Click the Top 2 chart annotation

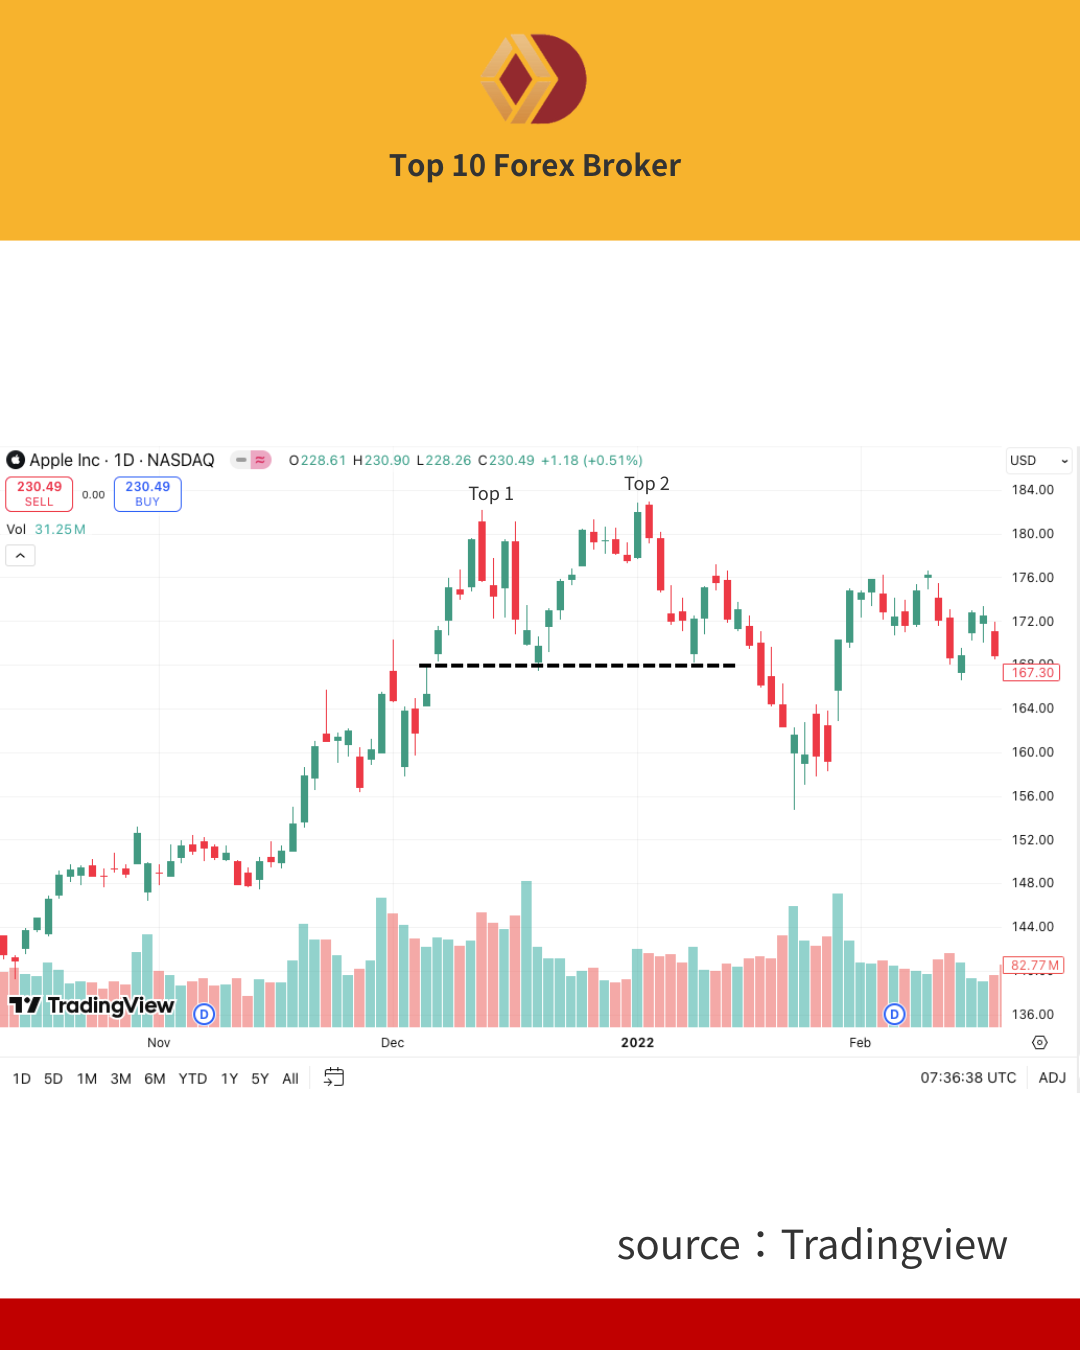point(647,484)
